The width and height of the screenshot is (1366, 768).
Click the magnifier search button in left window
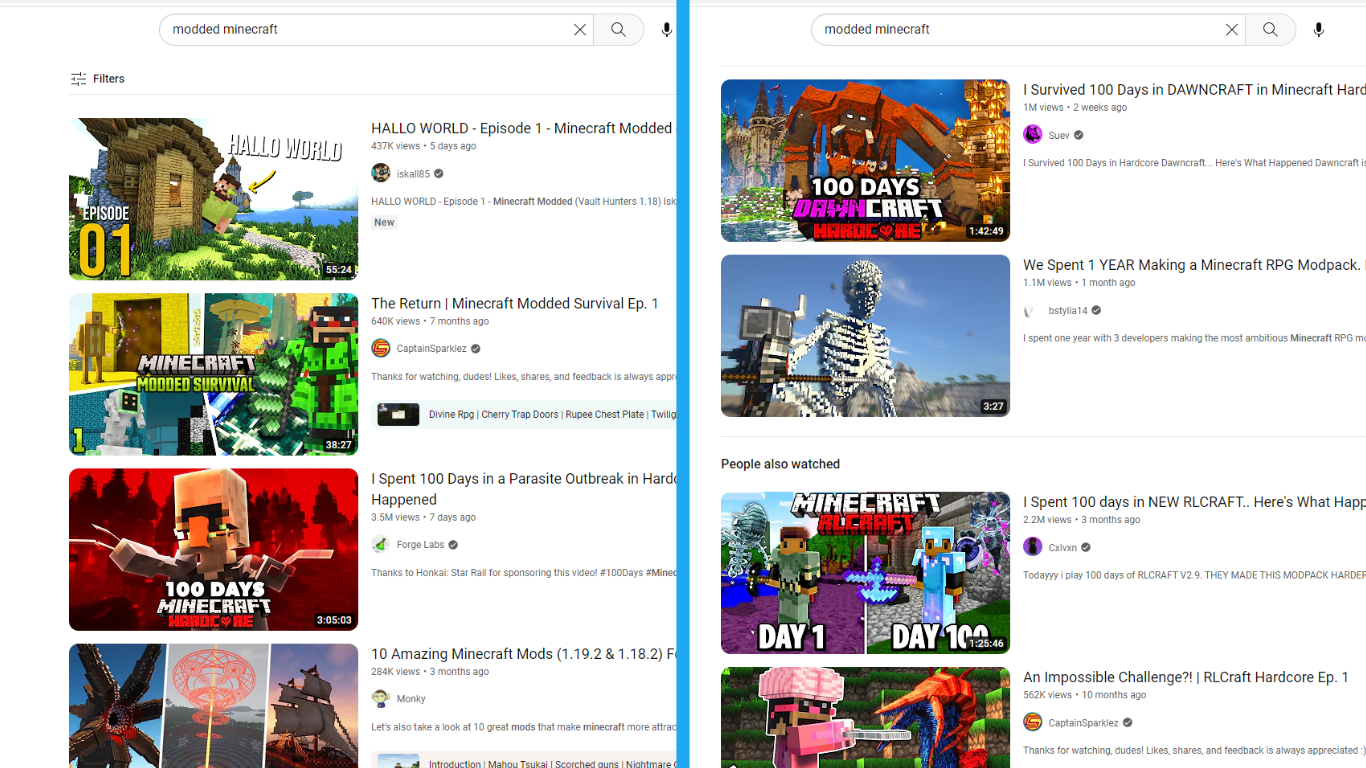[619, 30]
